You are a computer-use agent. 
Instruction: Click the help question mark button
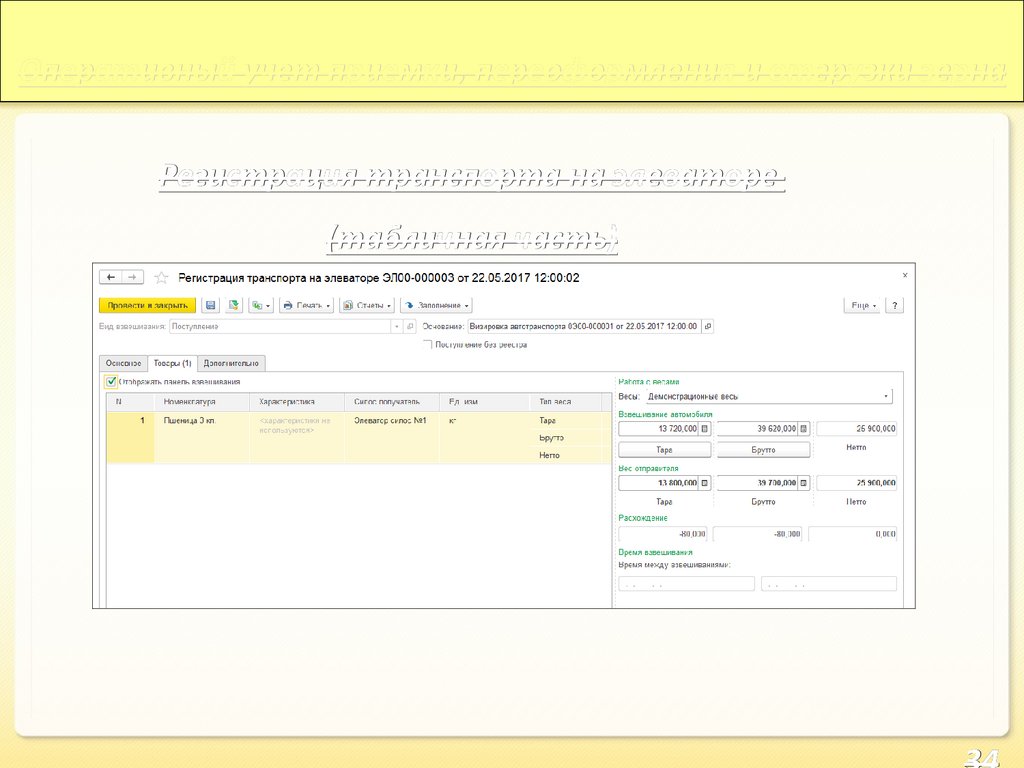894,305
